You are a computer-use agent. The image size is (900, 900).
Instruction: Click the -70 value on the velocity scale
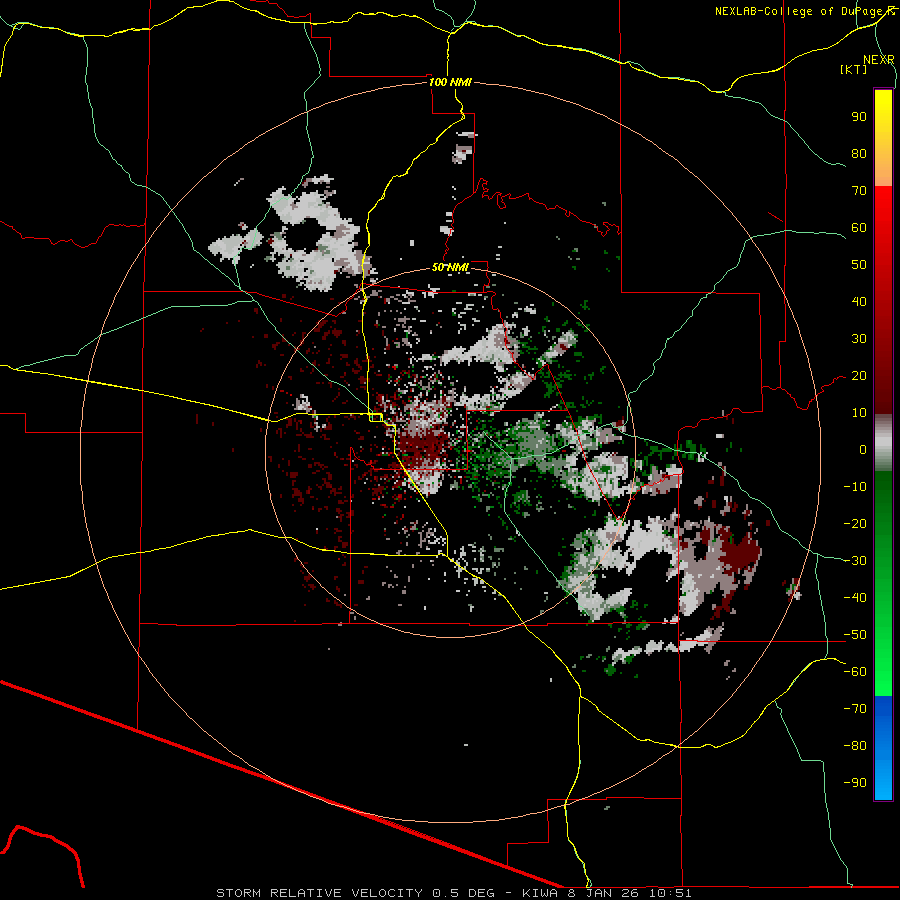pyautogui.click(x=855, y=709)
